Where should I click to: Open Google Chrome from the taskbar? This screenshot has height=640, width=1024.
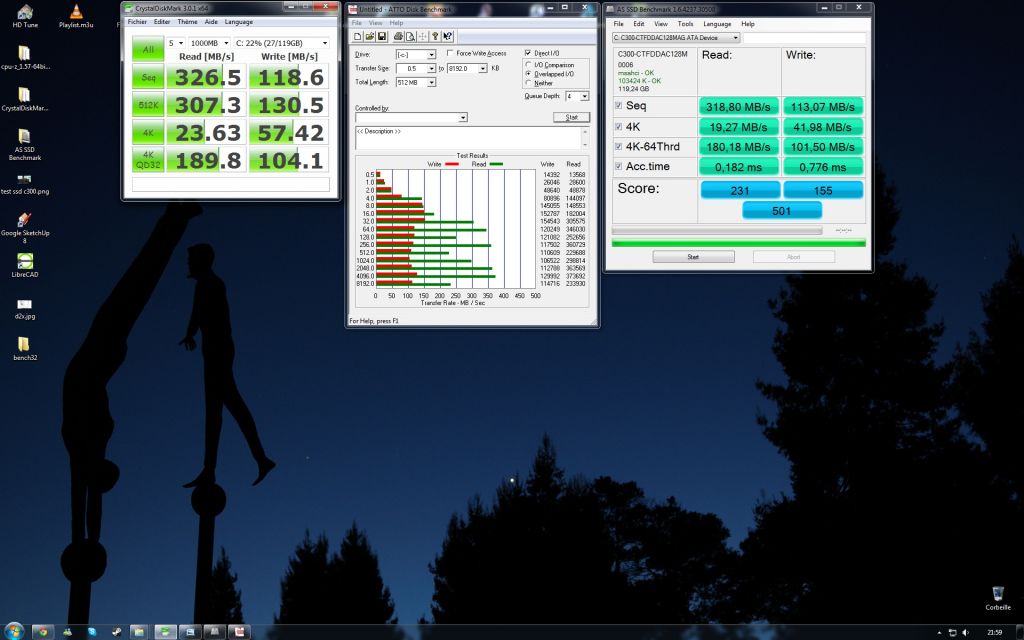[42, 632]
